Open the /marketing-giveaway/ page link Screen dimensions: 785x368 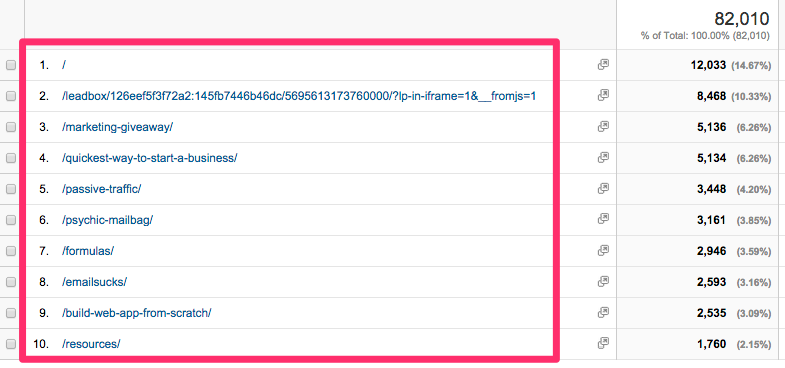pyautogui.click(x=117, y=127)
